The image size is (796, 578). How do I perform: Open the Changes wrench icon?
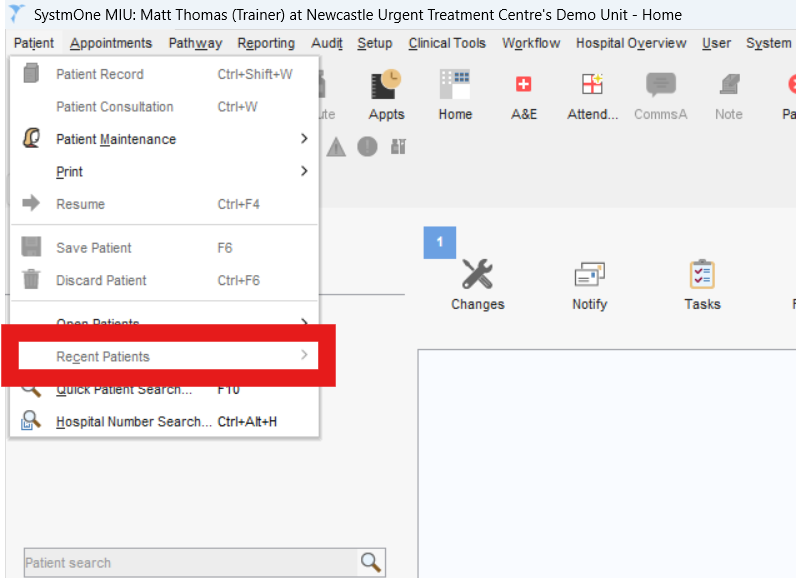477,284
